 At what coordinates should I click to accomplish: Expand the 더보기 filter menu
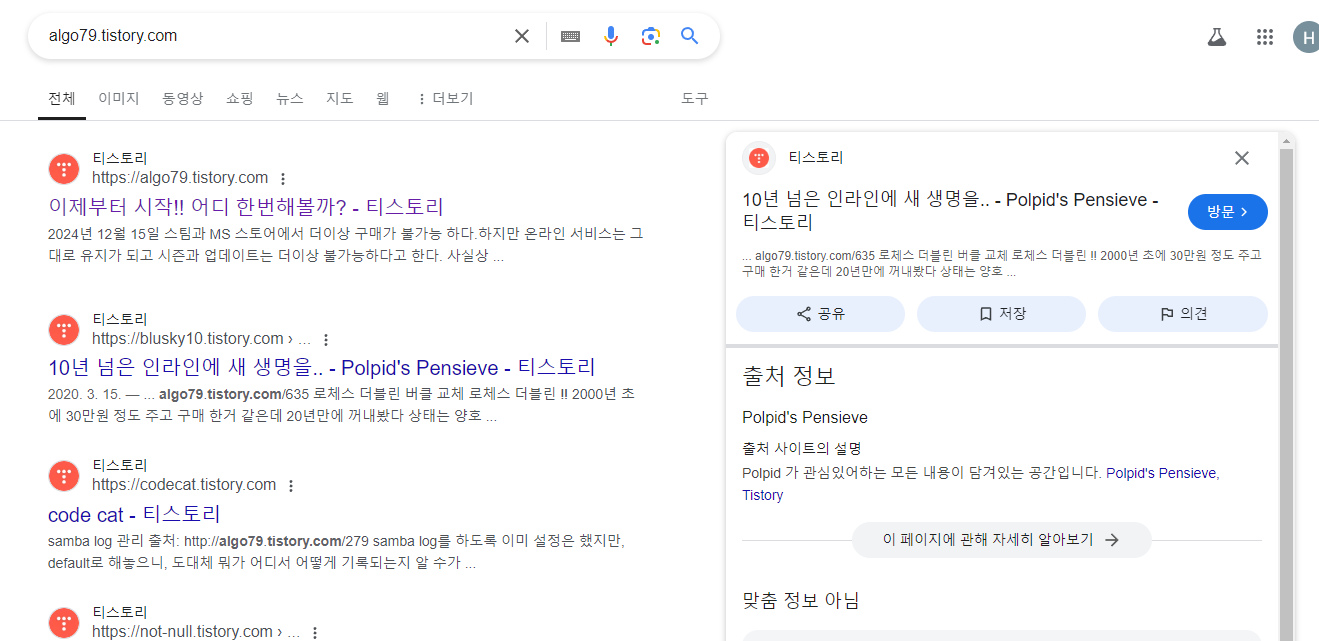point(445,98)
